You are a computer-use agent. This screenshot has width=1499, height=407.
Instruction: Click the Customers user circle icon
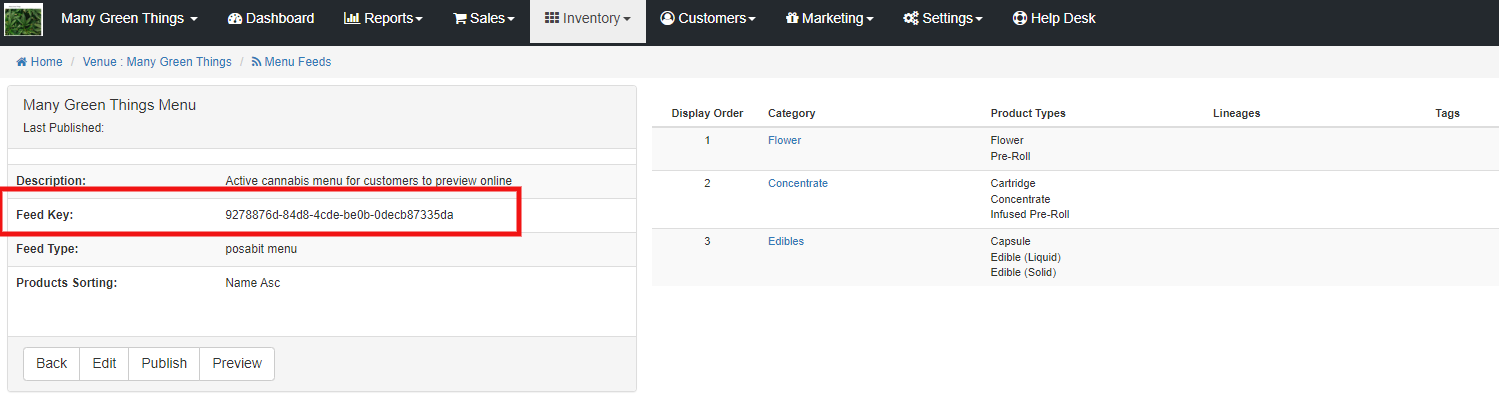pos(668,18)
